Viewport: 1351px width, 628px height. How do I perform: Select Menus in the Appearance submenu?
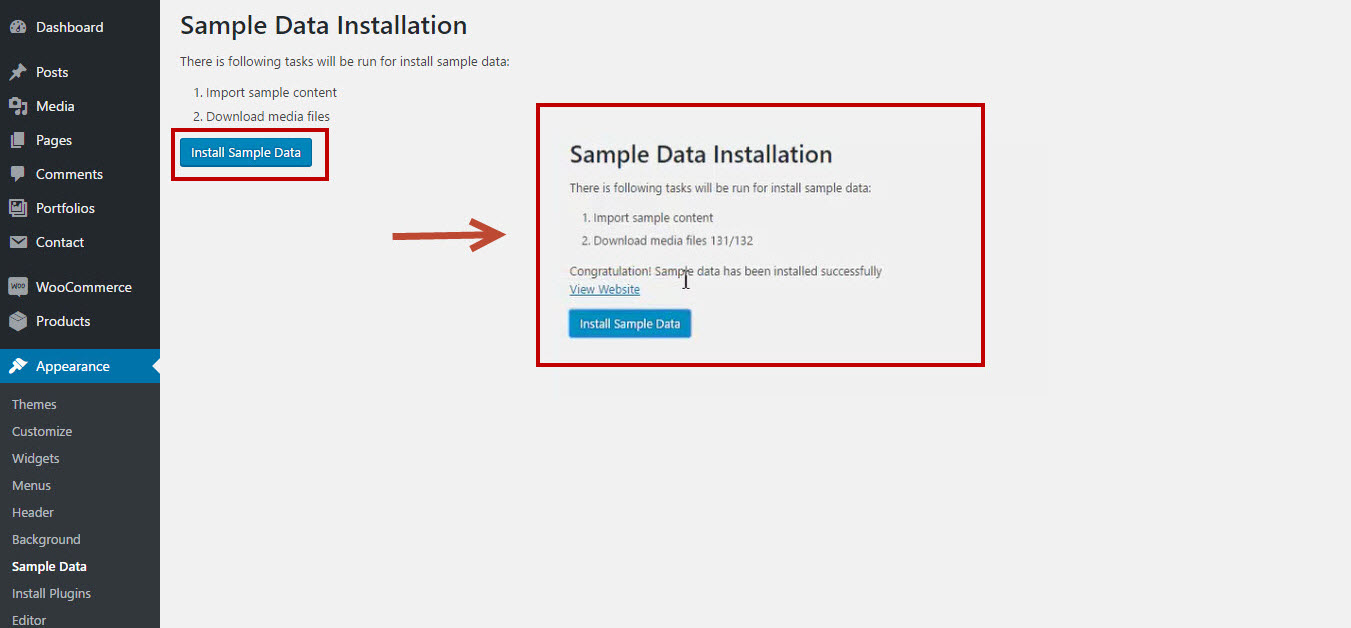tap(31, 485)
